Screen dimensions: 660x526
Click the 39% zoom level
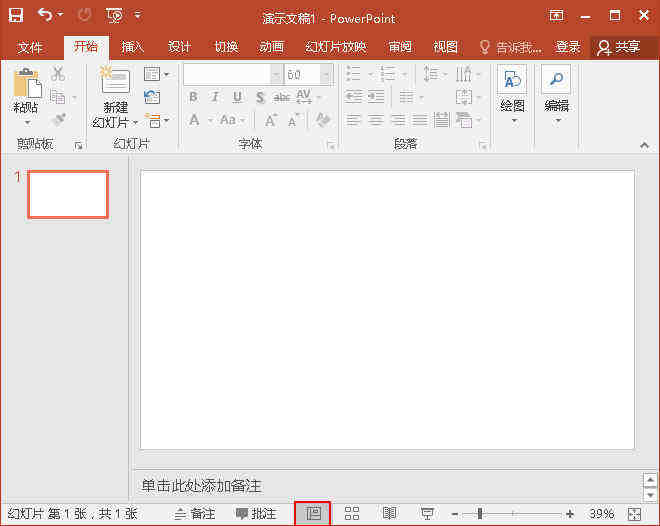pos(601,514)
